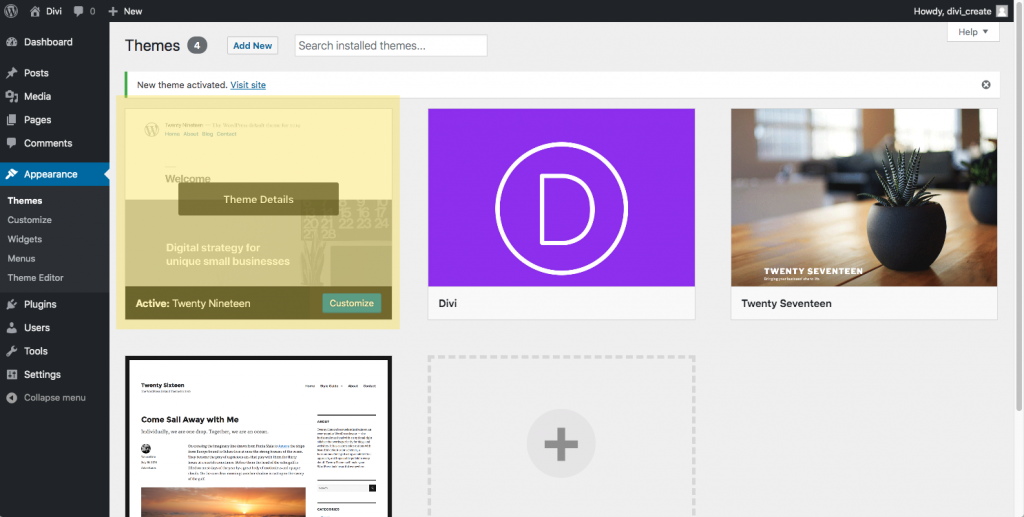Click the Media icon in sidebar
Viewport: 1024px width, 517px height.
tap(12, 97)
